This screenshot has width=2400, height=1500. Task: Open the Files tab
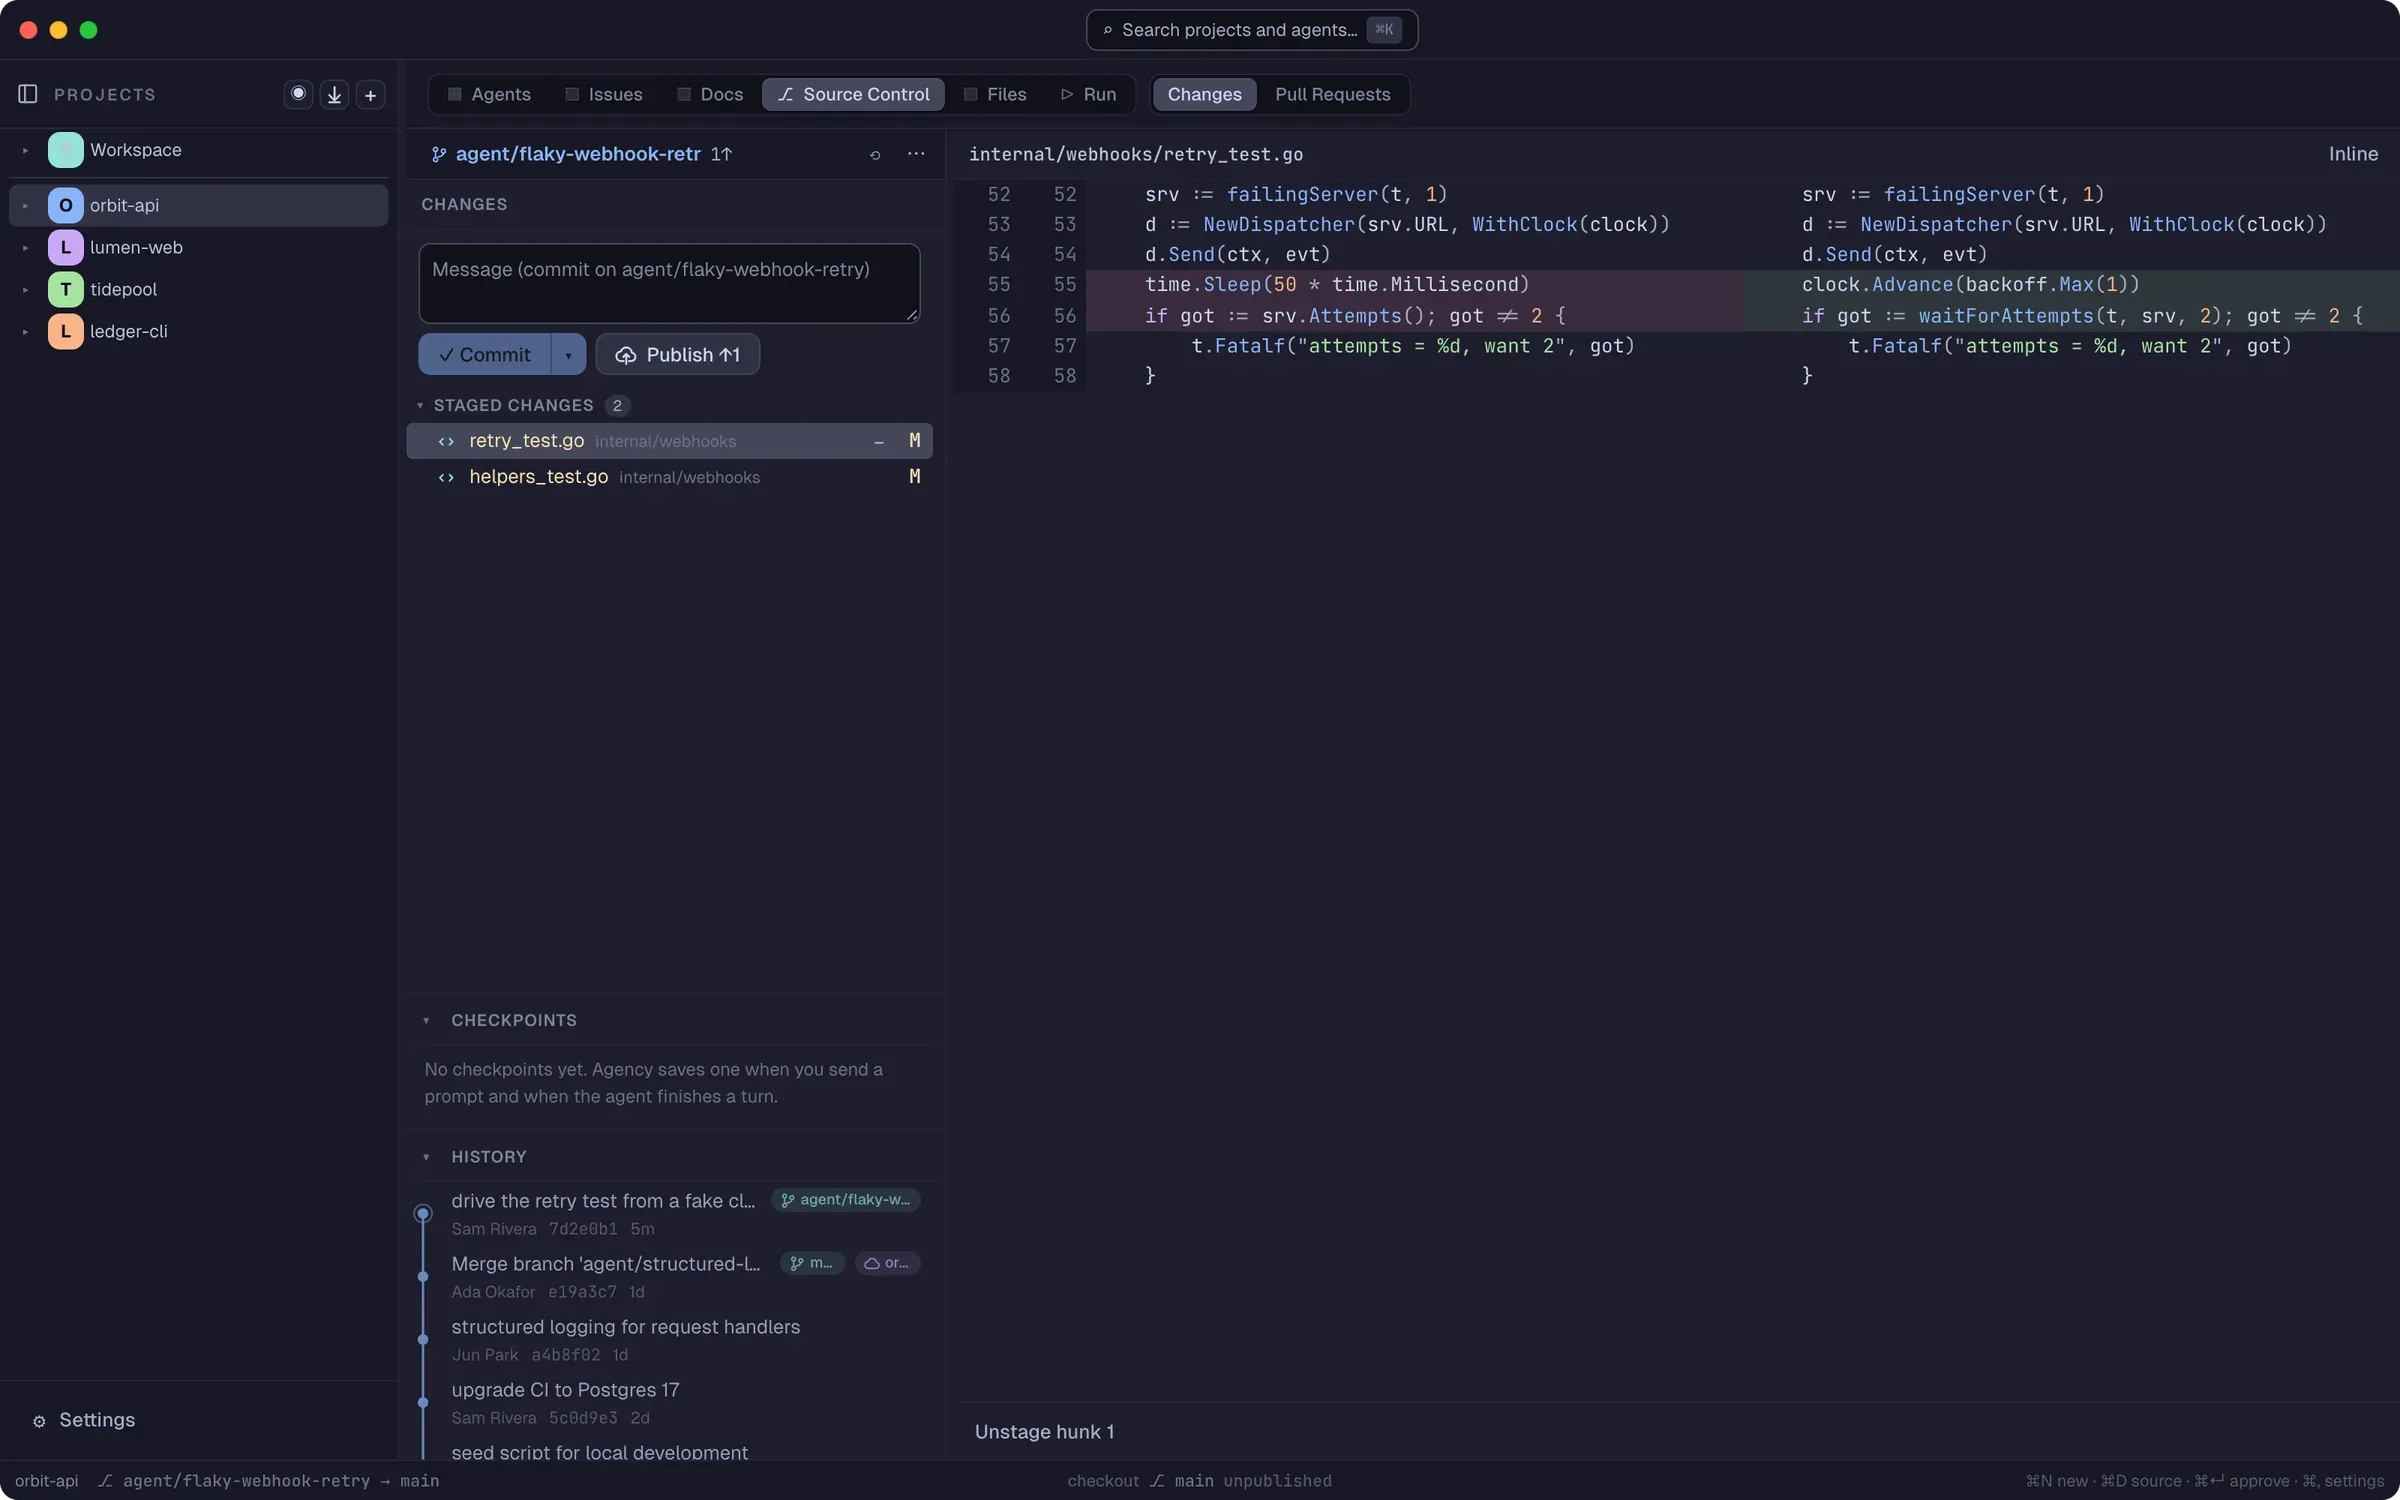coord(995,94)
